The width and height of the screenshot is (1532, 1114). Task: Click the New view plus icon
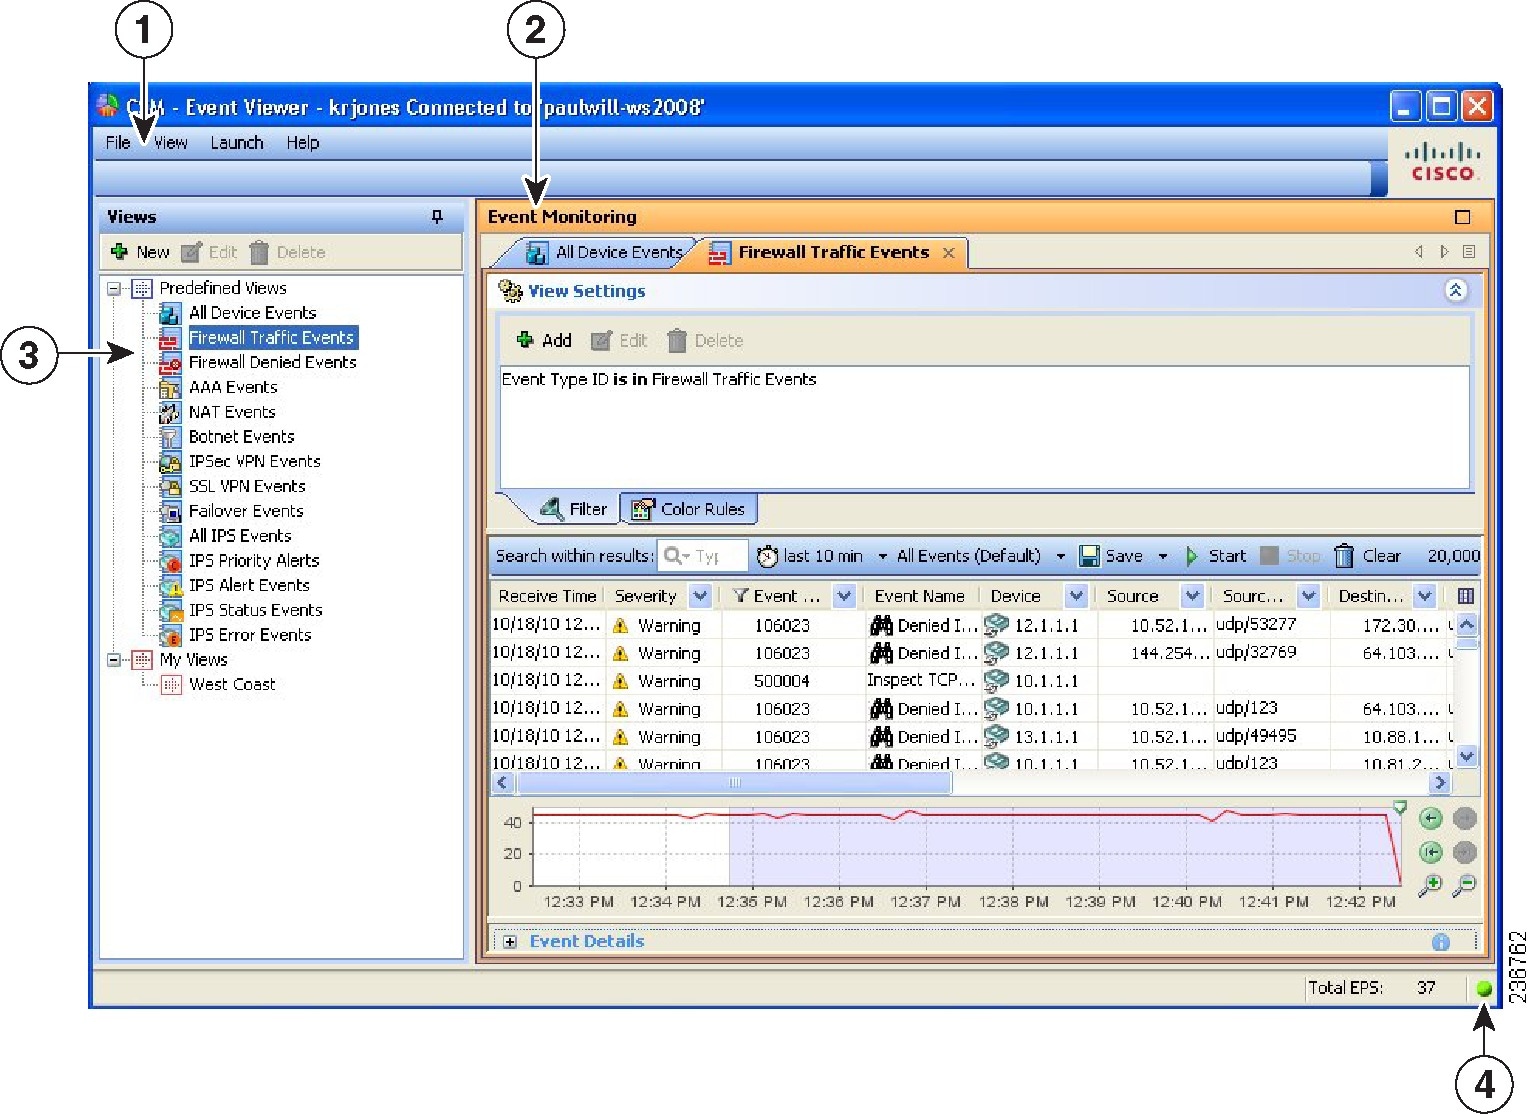tap(119, 252)
